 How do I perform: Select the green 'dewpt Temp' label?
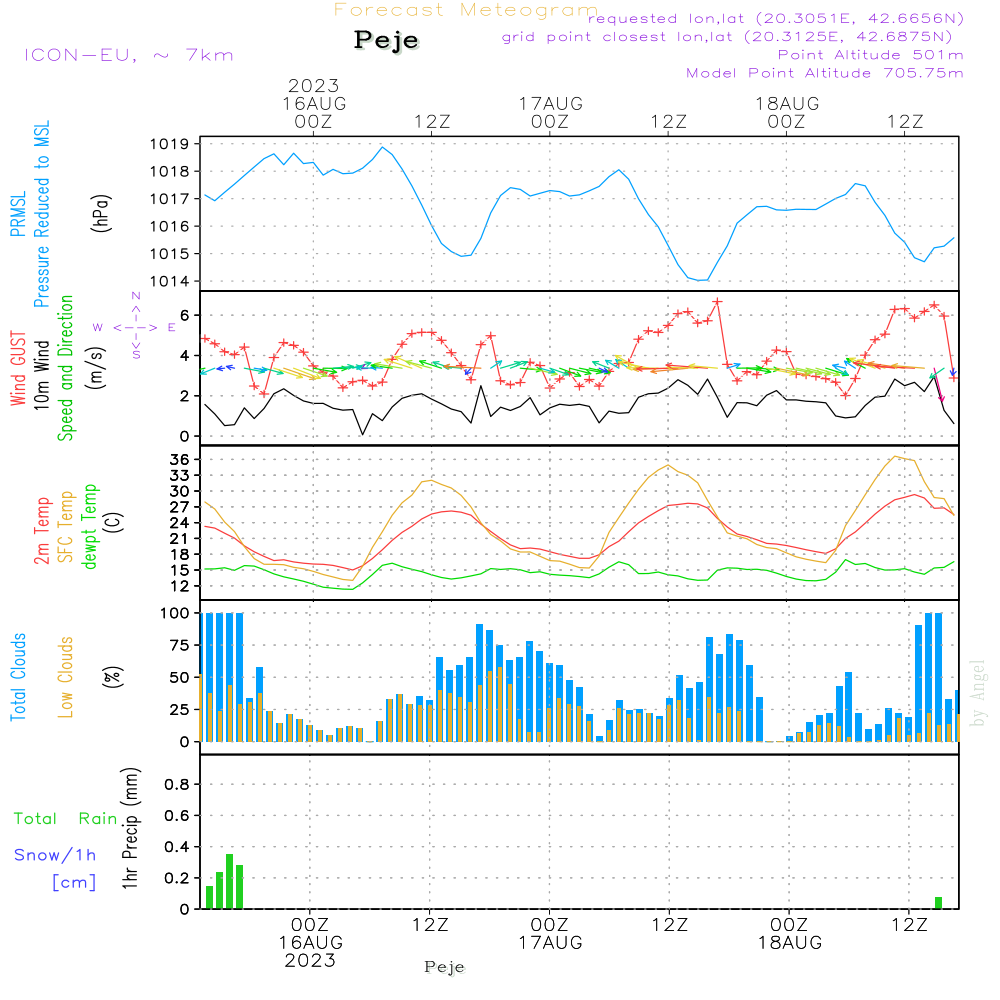pos(89,526)
